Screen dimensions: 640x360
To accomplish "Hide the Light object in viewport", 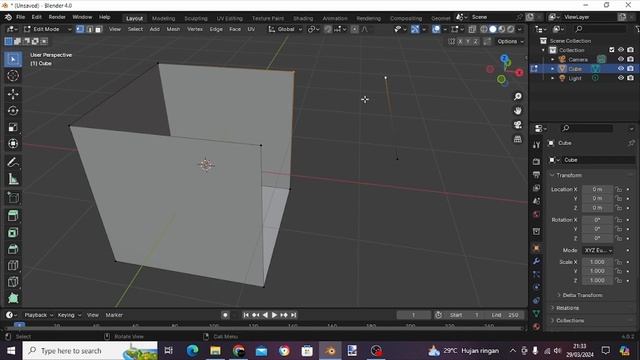I will pos(621,78).
